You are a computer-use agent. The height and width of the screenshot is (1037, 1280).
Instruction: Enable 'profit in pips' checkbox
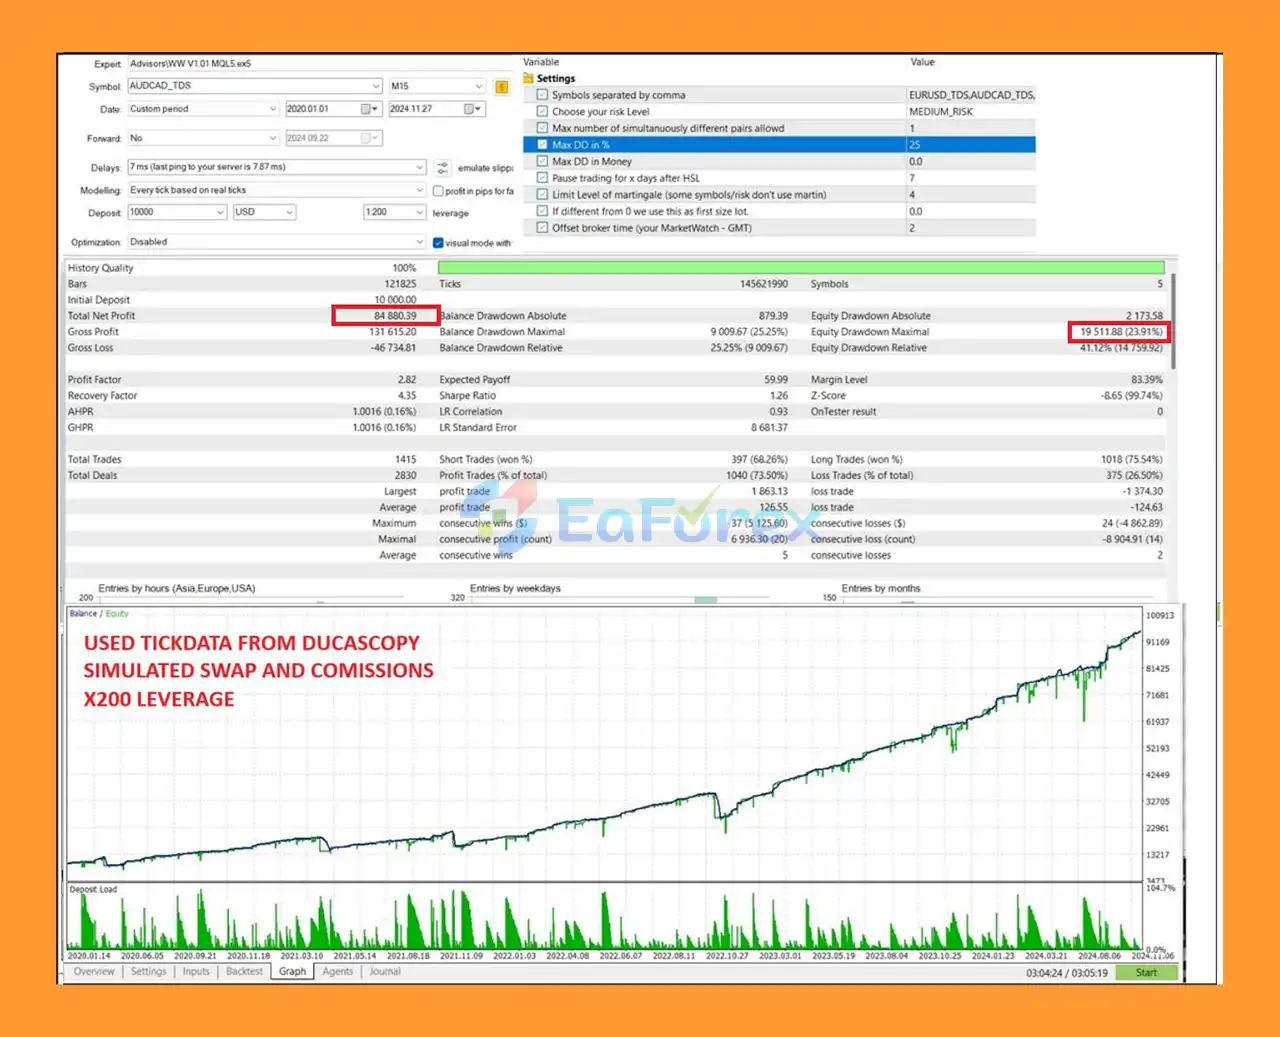pyautogui.click(x=438, y=191)
